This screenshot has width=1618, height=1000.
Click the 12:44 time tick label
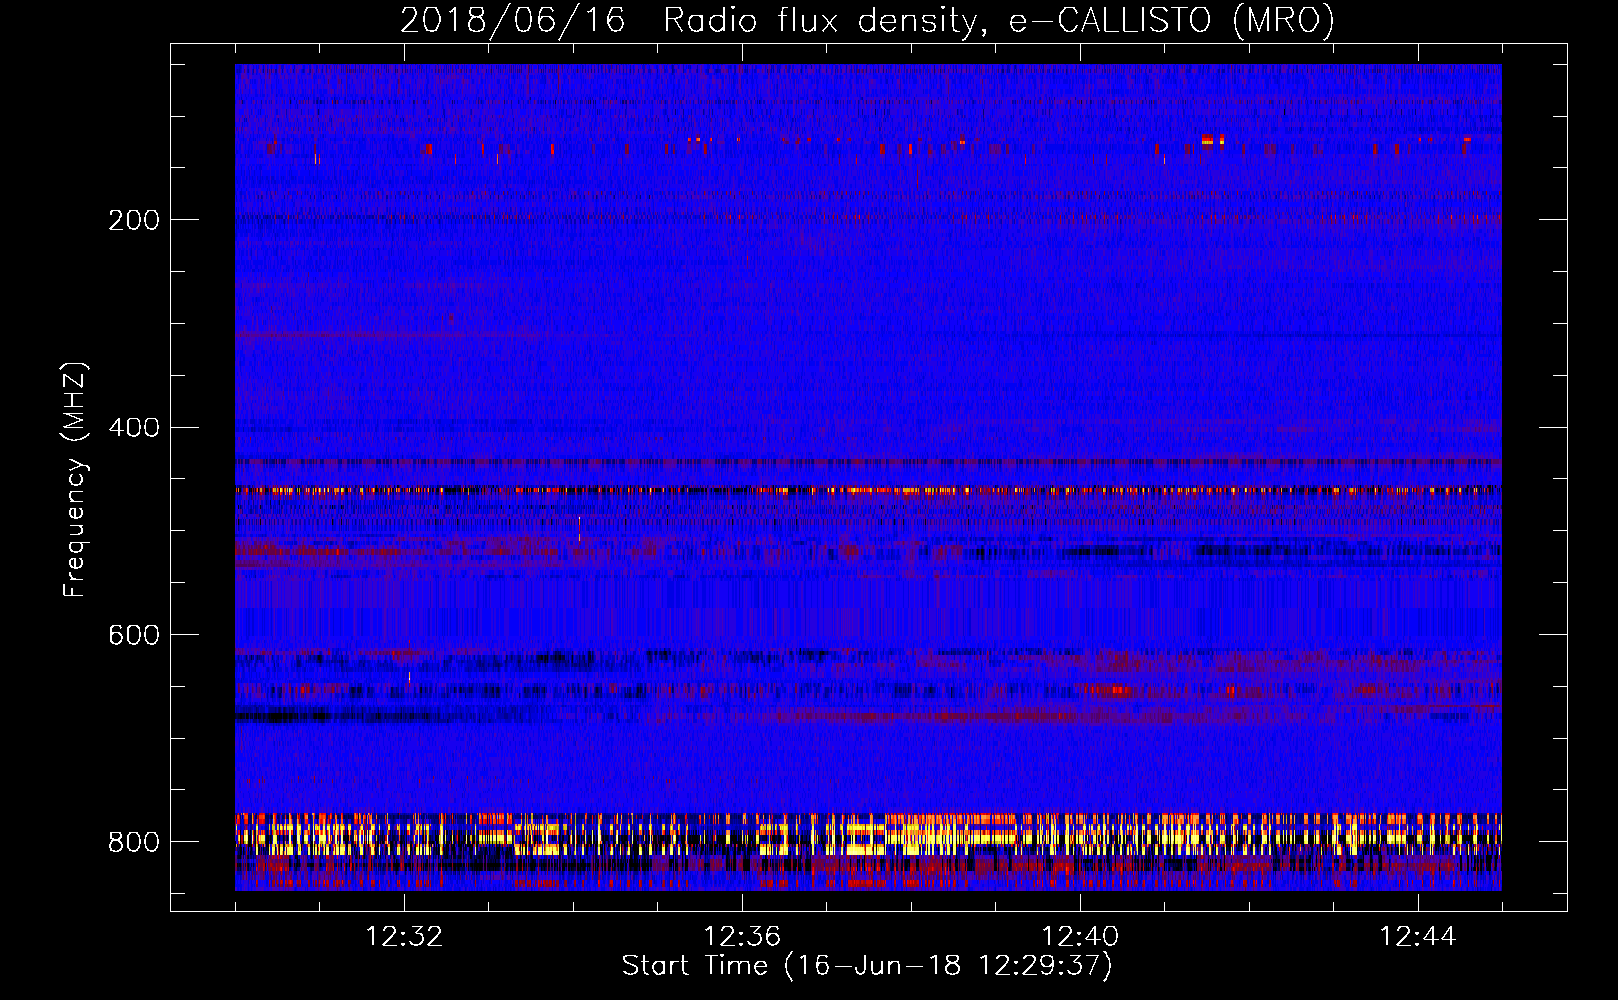click(1418, 937)
